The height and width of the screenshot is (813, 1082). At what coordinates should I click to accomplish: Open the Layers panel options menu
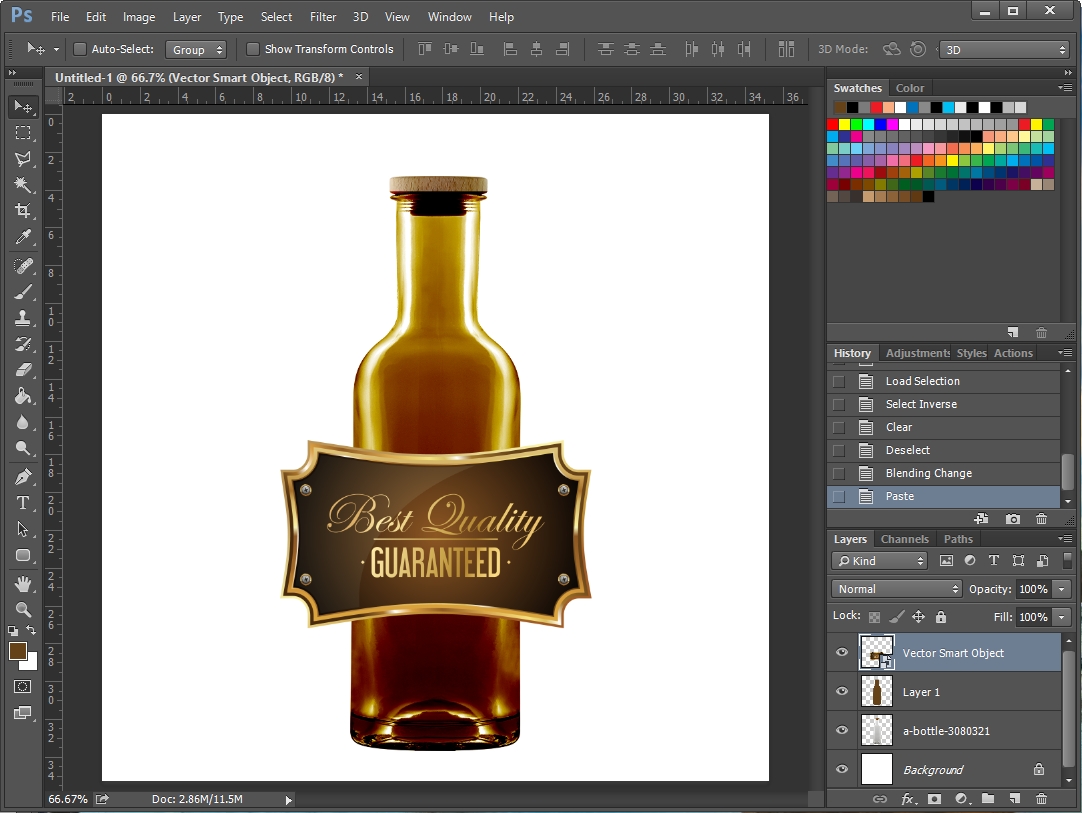[x=1065, y=538]
